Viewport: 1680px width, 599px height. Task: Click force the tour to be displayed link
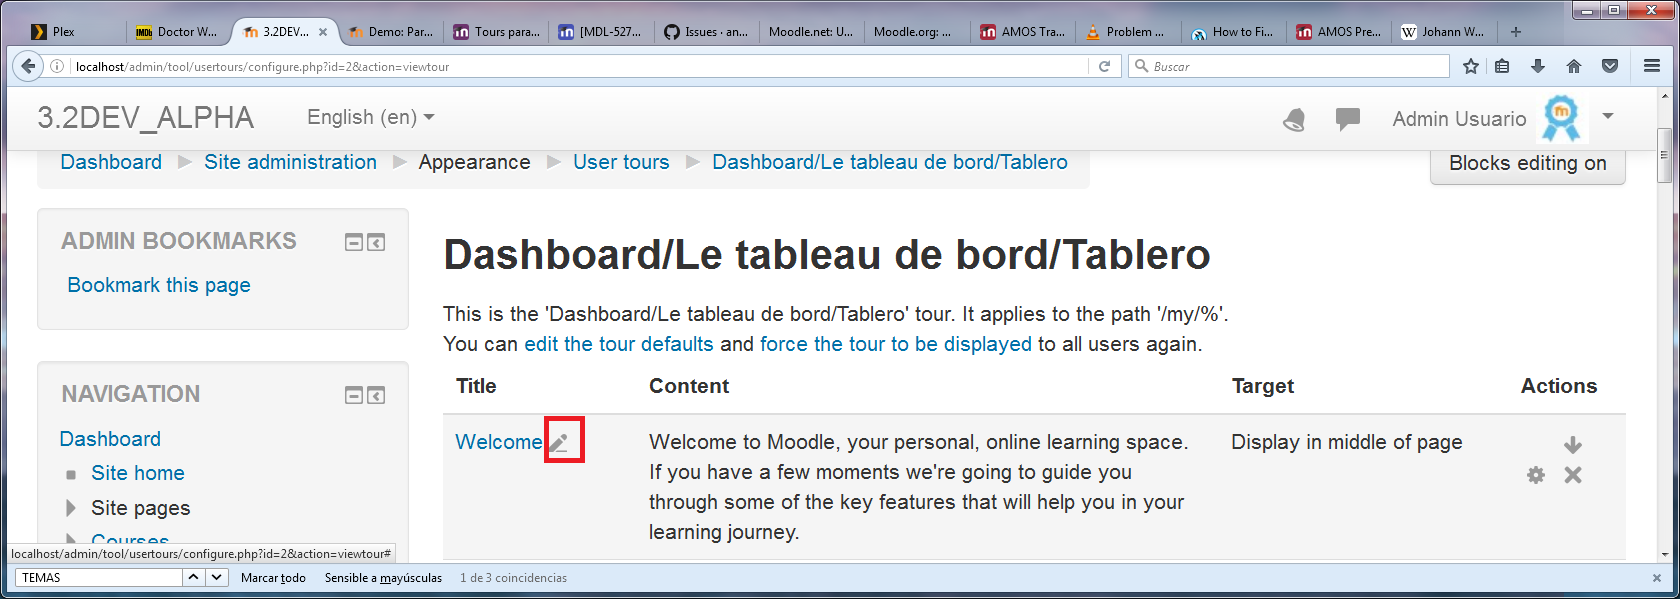click(896, 344)
